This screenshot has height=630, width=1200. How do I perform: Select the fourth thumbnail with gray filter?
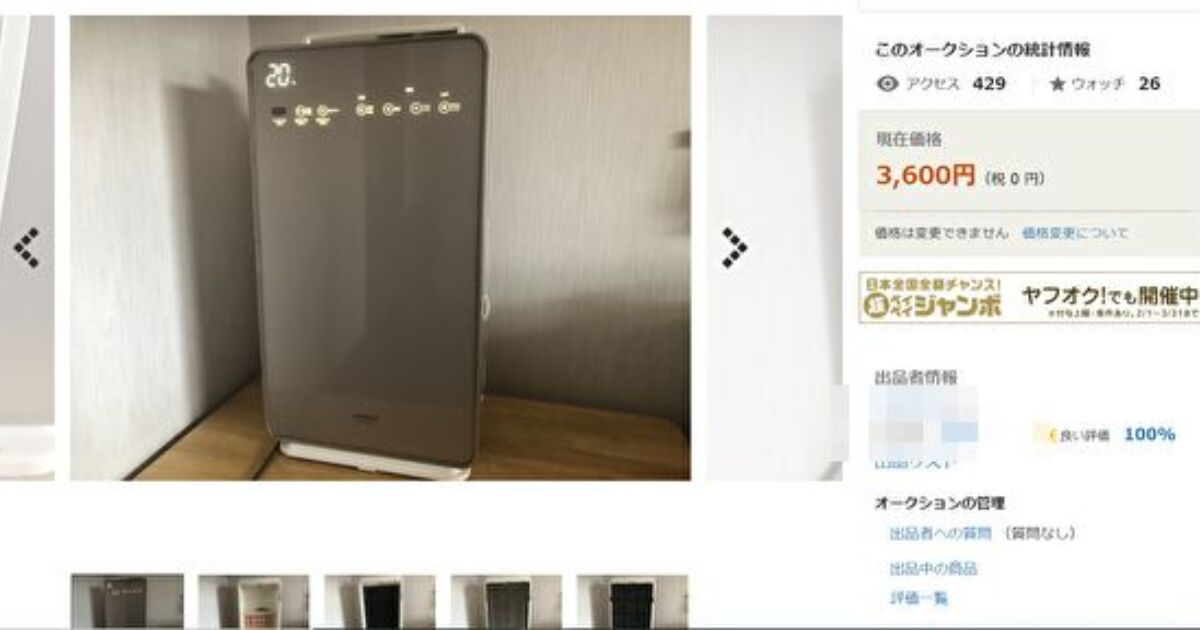[506, 601]
